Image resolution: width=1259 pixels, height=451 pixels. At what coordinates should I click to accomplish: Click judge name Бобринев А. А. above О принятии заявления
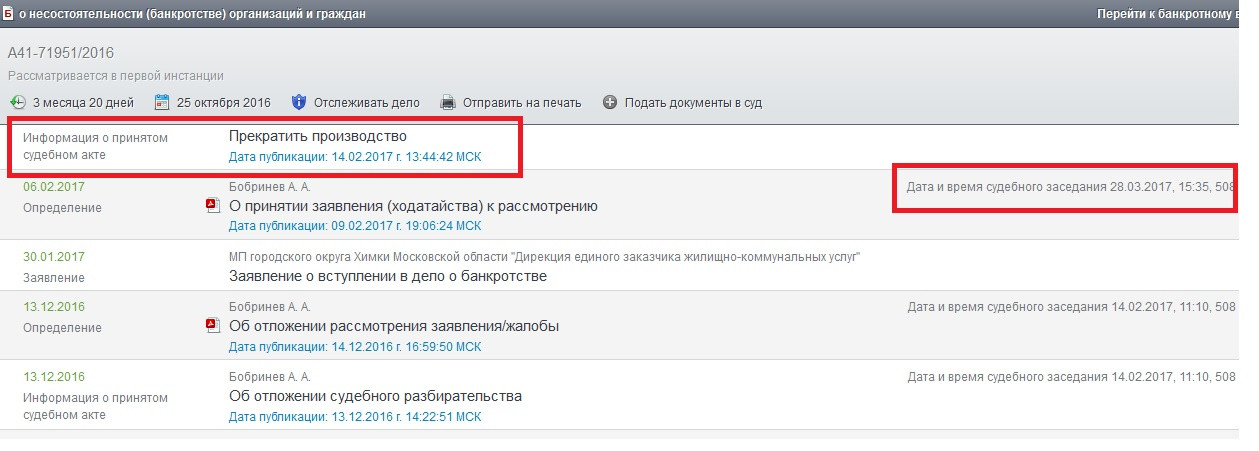click(x=270, y=187)
